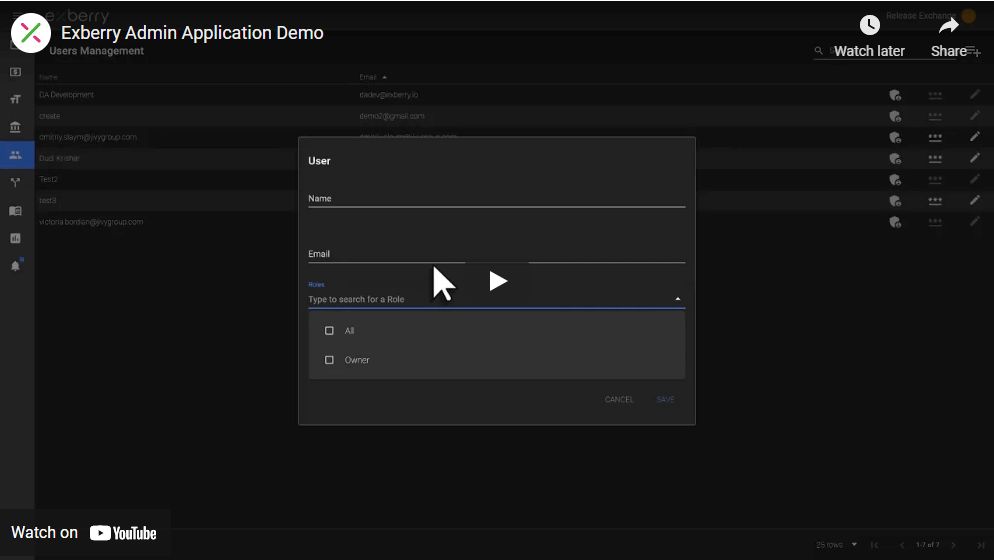Click the bank building icon in sidebar
Screen dimensions: 994x560
tap(15, 127)
